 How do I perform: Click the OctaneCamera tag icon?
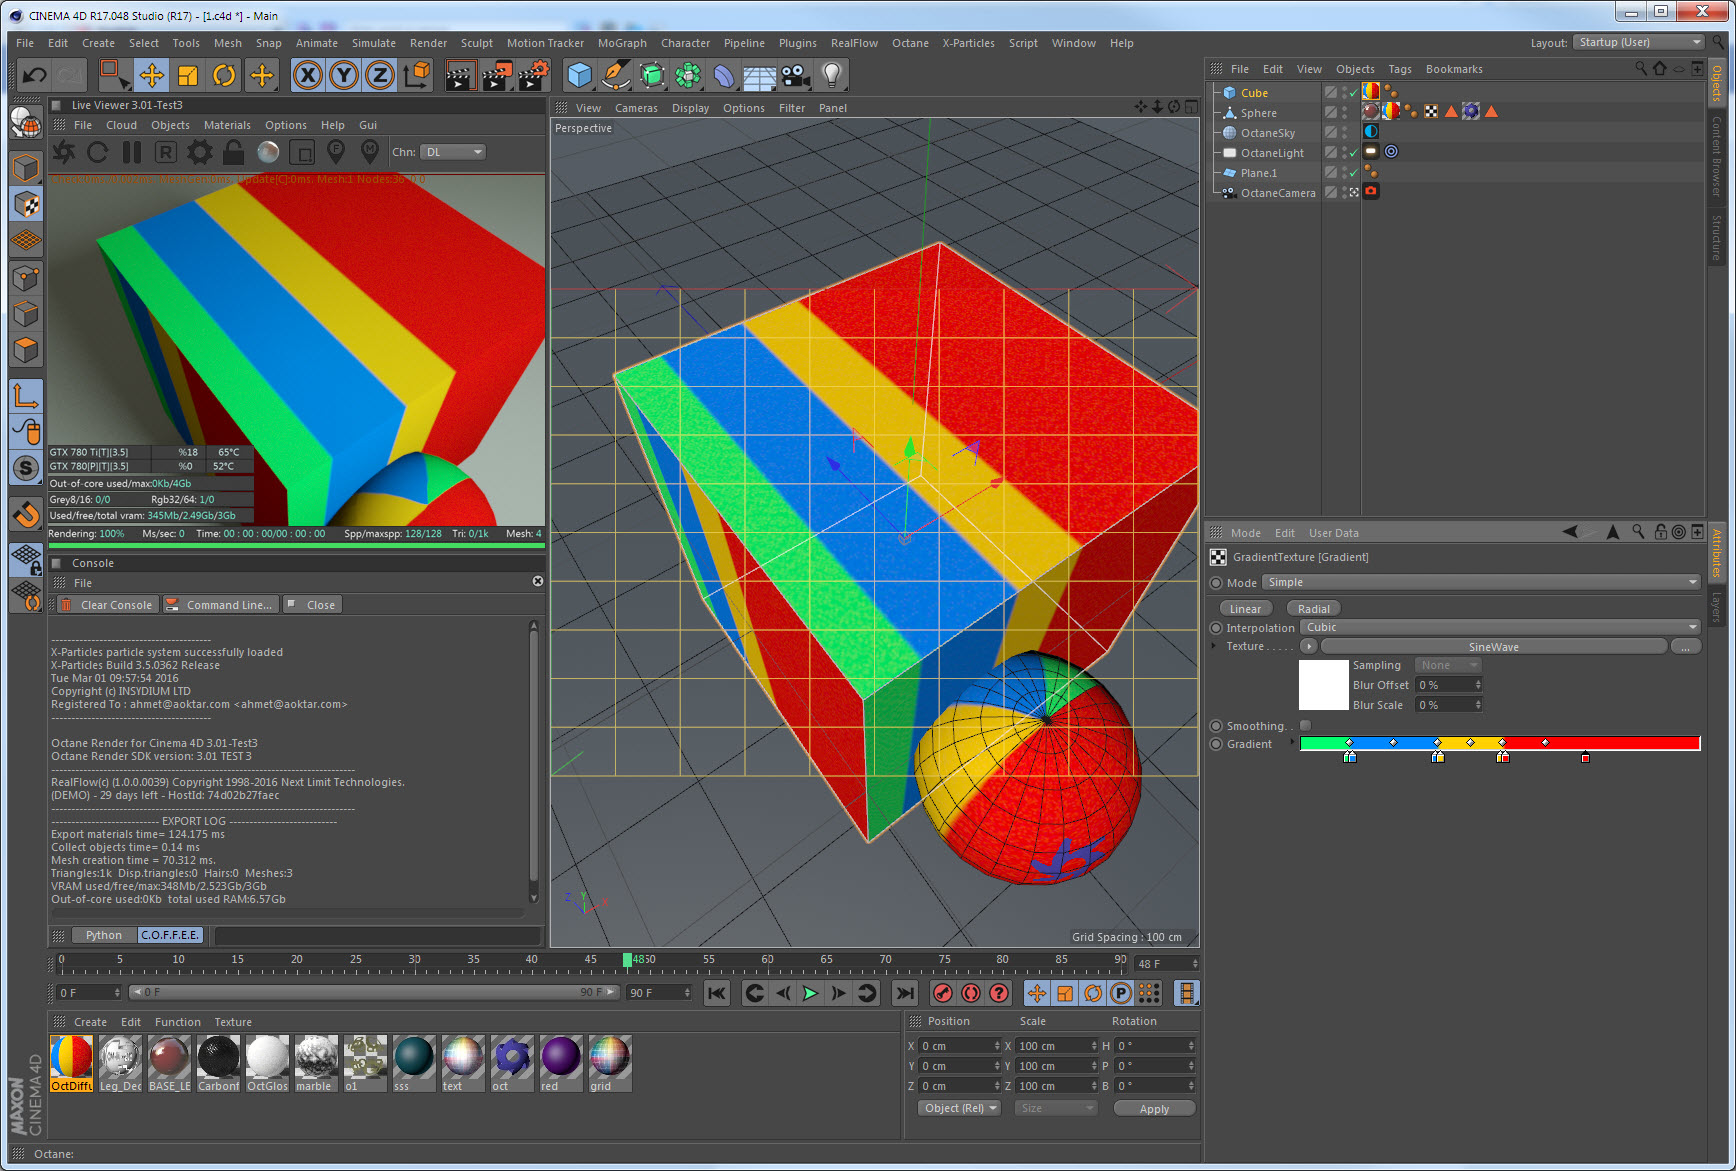[x=1371, y=191]
